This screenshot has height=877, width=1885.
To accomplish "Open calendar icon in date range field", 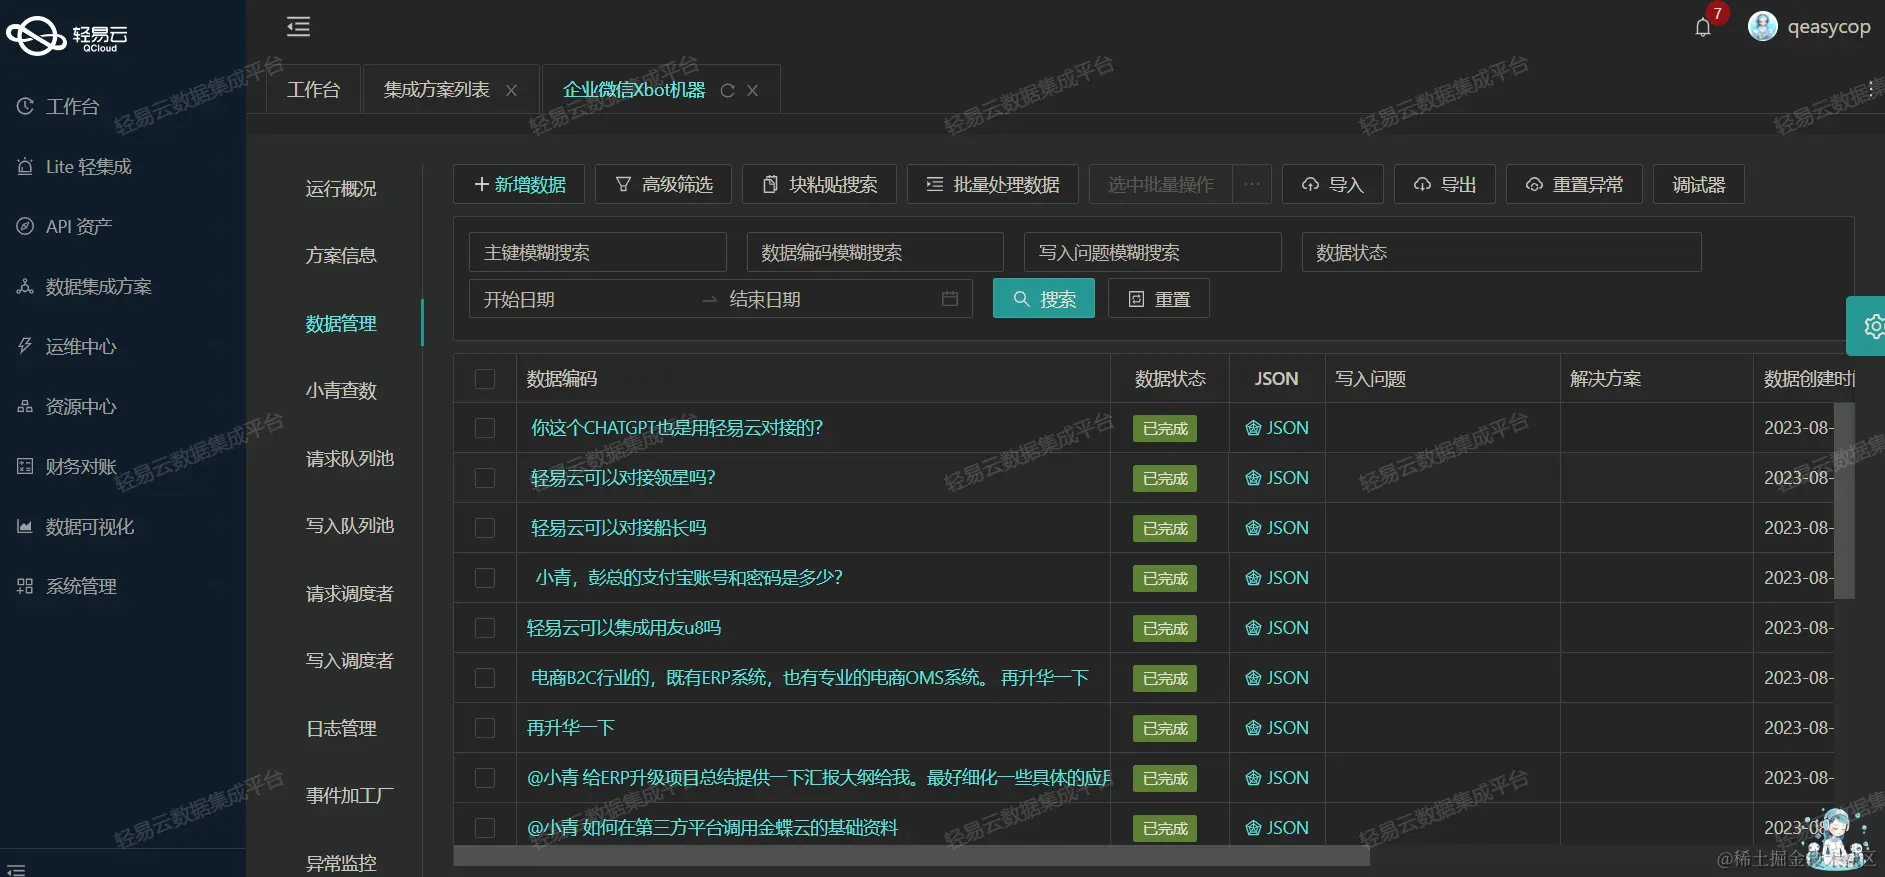I will (950, 299).
